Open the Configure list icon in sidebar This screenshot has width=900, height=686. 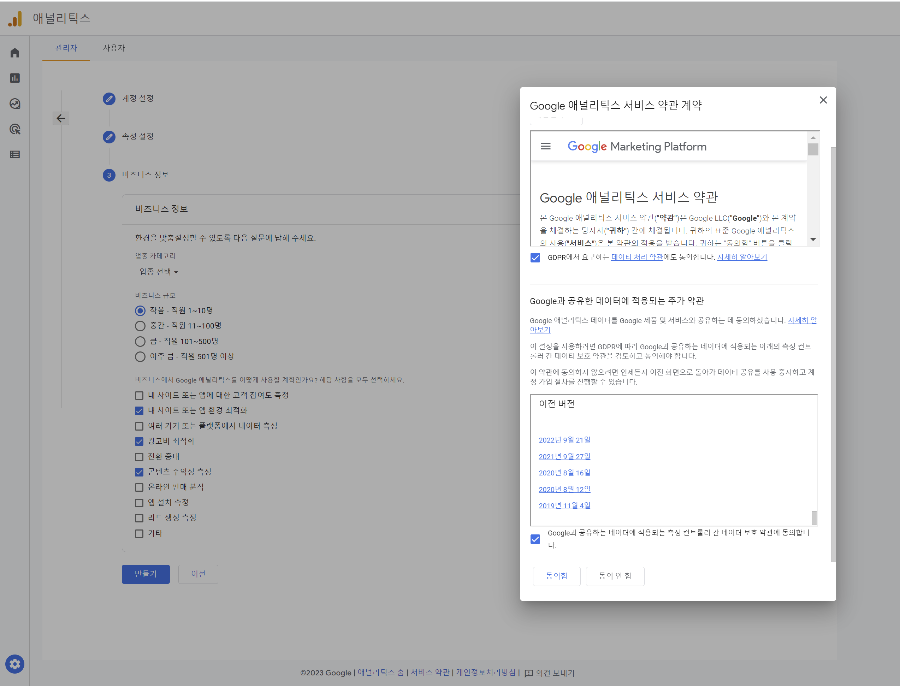tap(15, 154)
